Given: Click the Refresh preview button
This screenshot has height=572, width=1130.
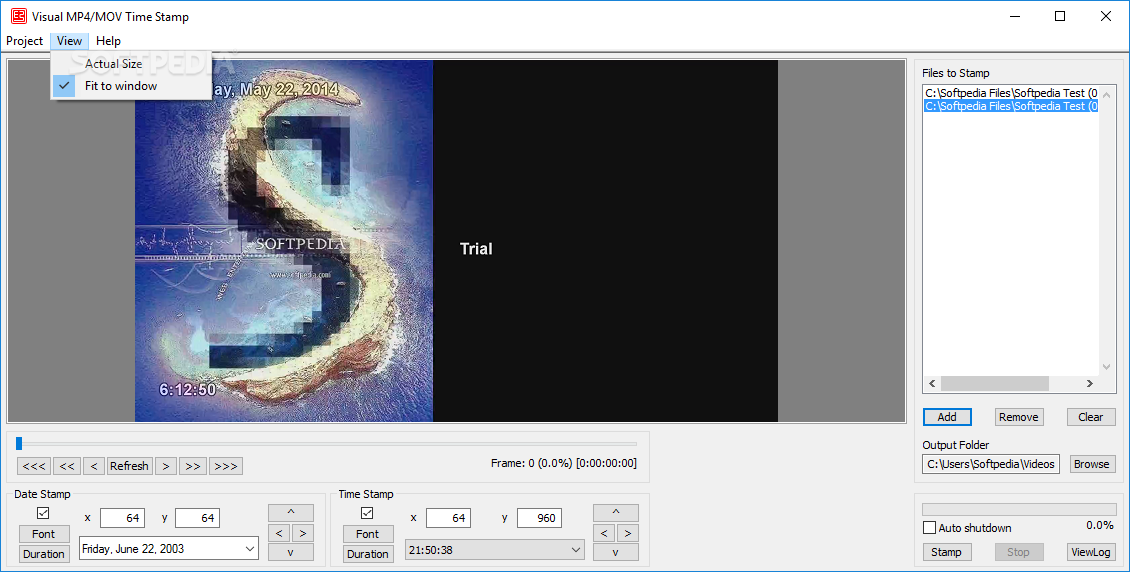Looking at the screenshot, I should pyautogui.click(x=129, y=466).
